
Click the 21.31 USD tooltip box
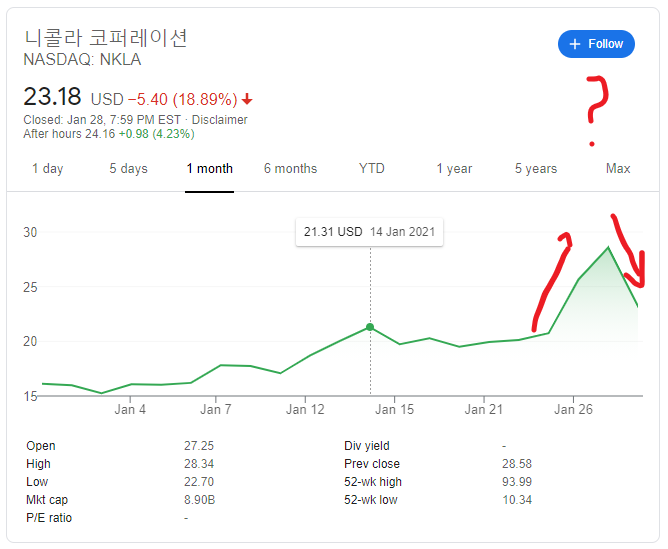coord(369,232)
